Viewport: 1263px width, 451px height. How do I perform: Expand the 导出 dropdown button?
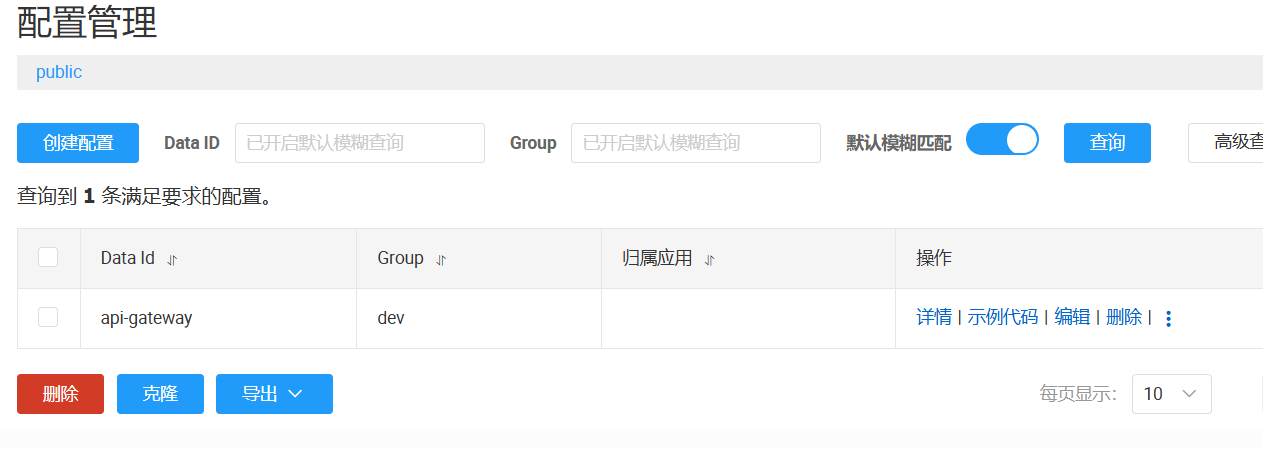pos(274,394)
